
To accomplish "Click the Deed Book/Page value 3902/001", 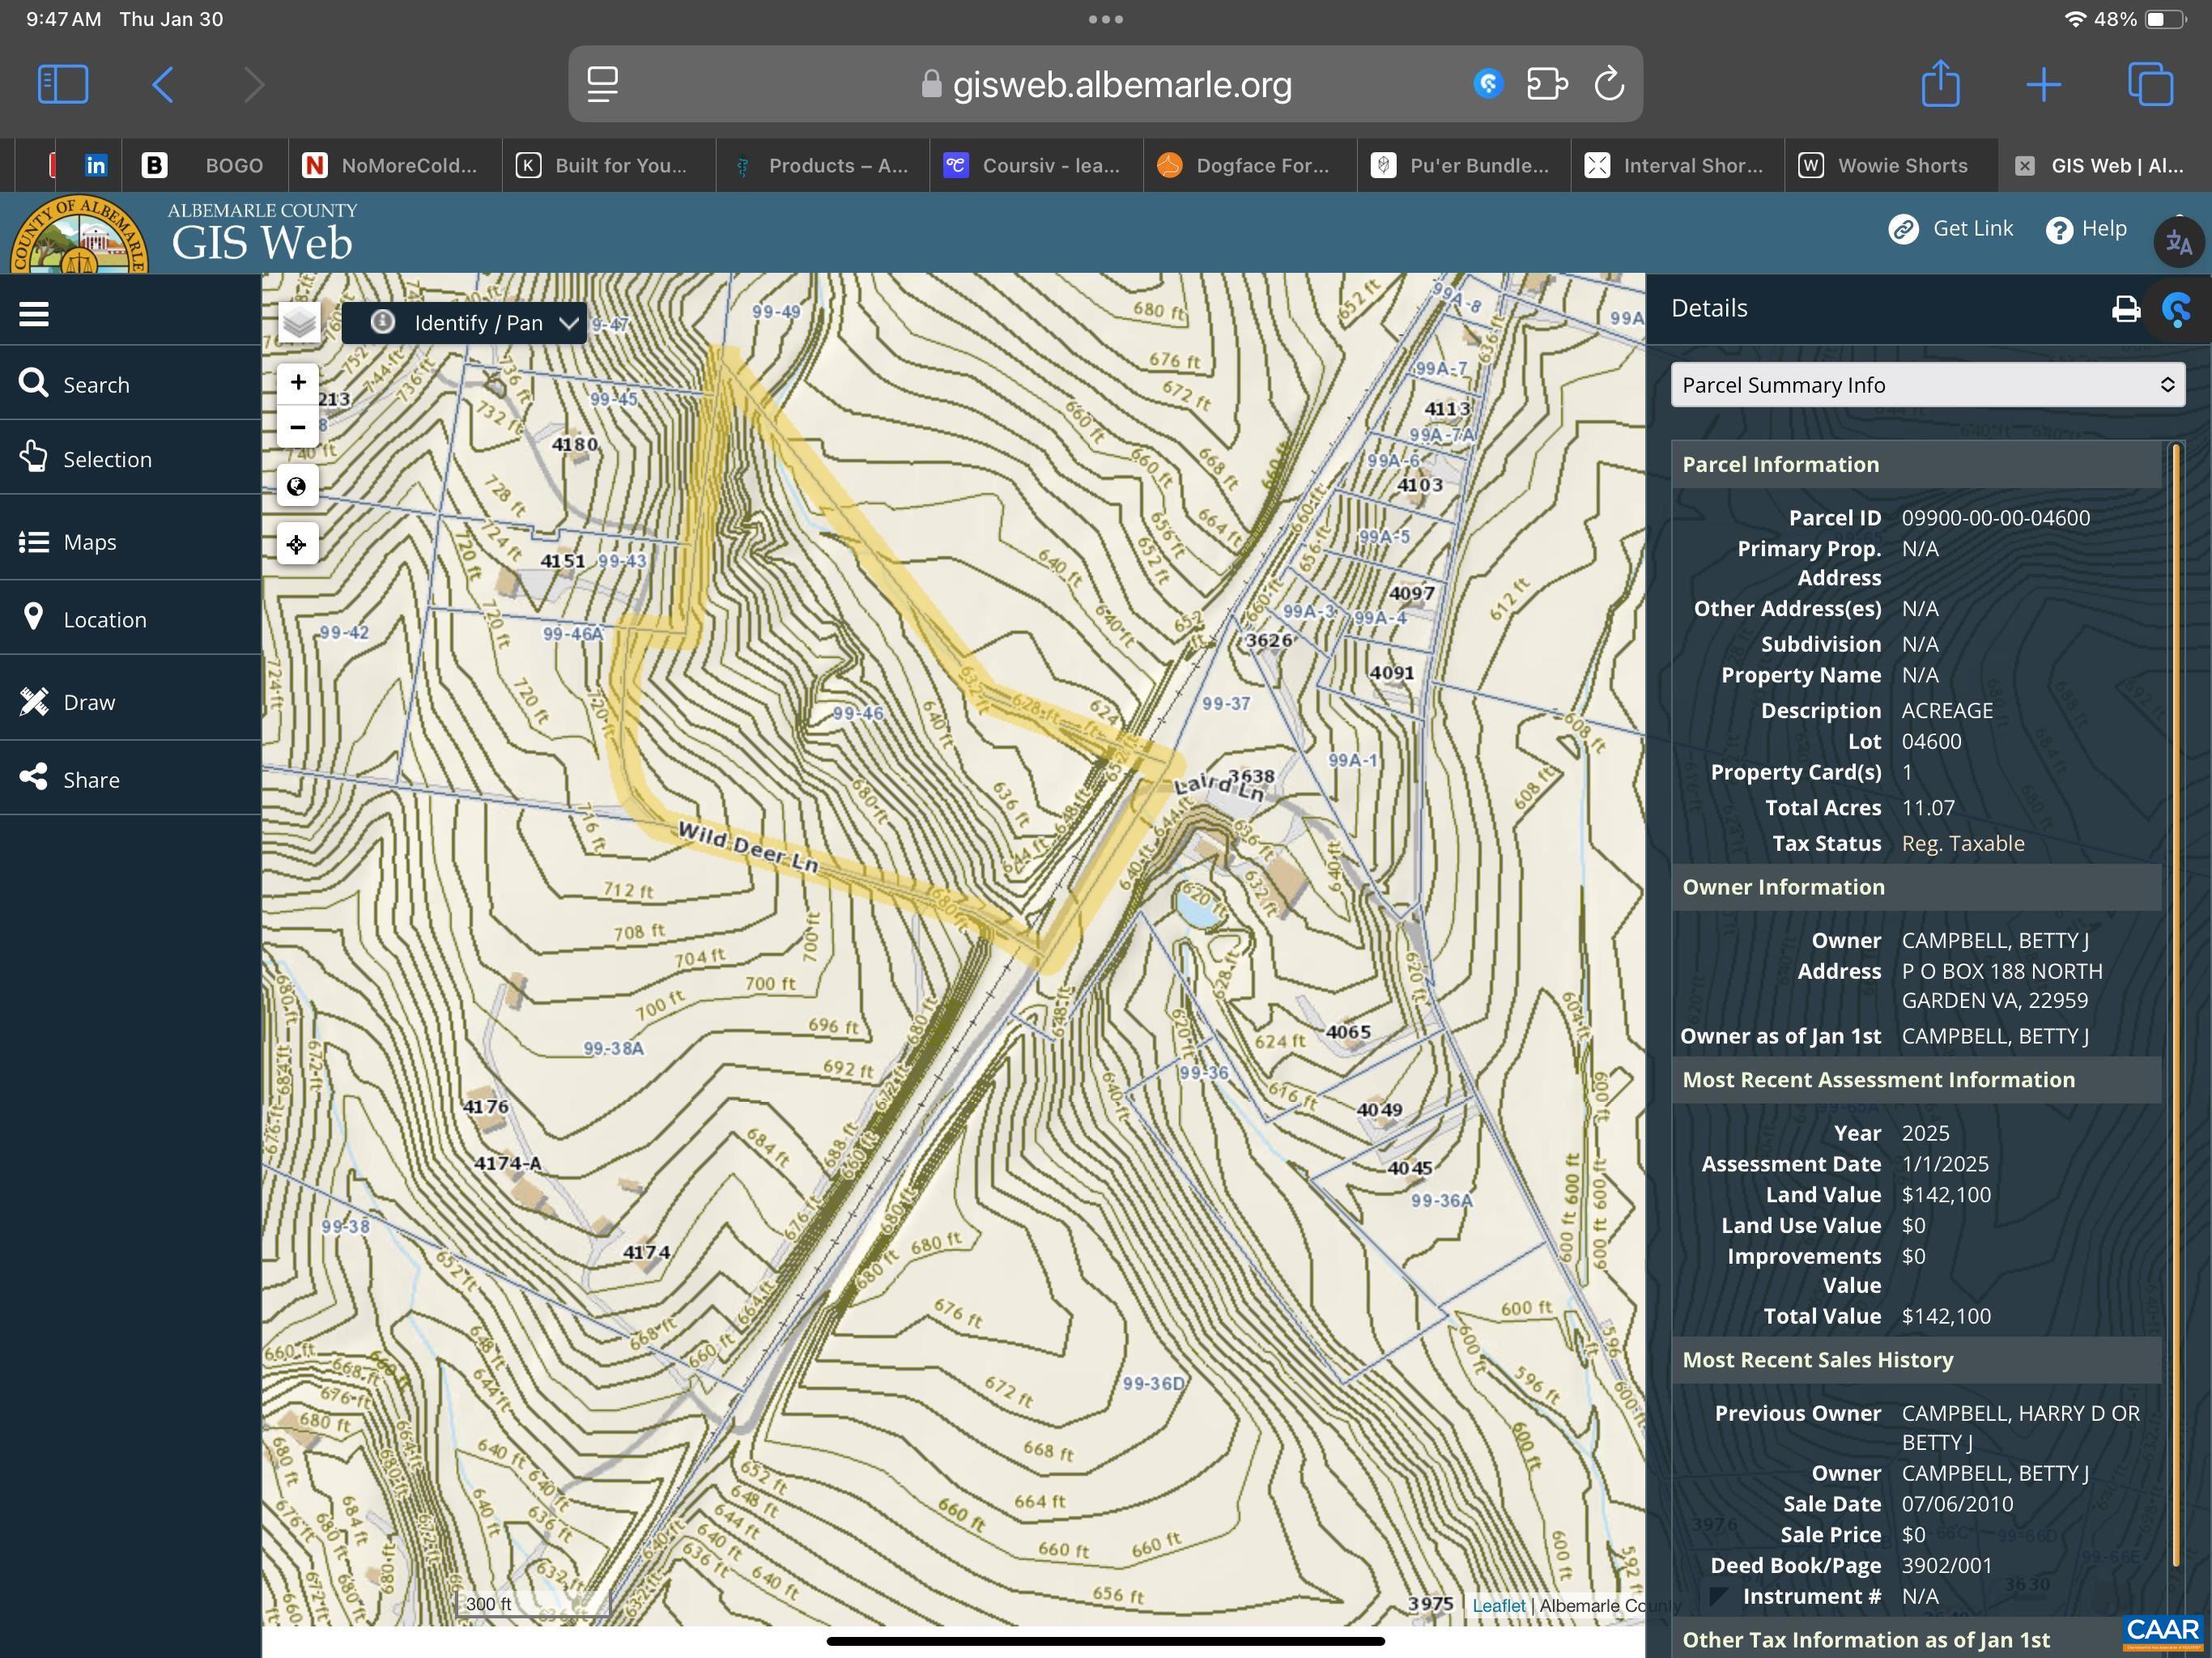I will coord(1946,1565).
